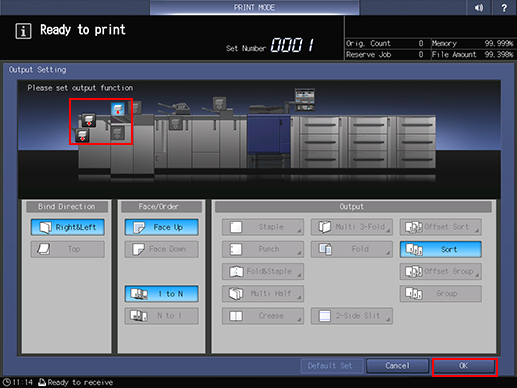Viewport: 517px width, 388px height.
Task: Open the Multi 3-Fold settings
Action: click(x=352, y=227)
